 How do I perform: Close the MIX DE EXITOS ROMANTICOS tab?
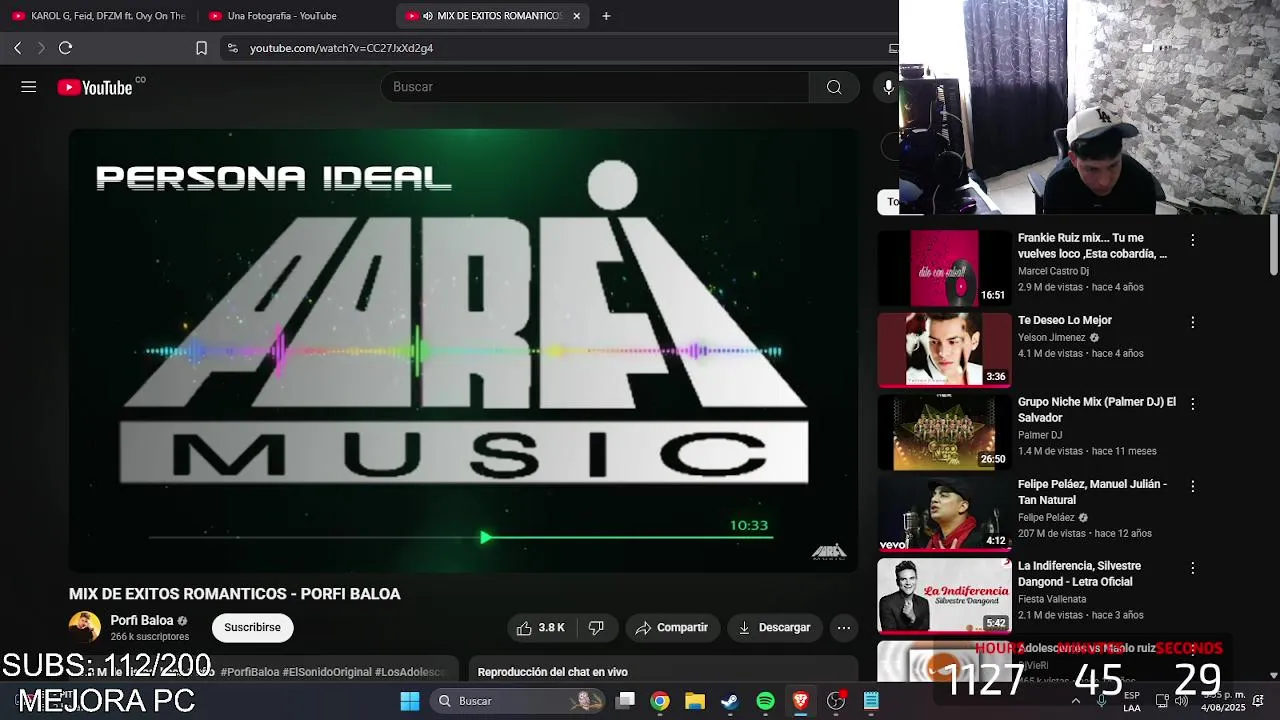[x=576, y=16]
